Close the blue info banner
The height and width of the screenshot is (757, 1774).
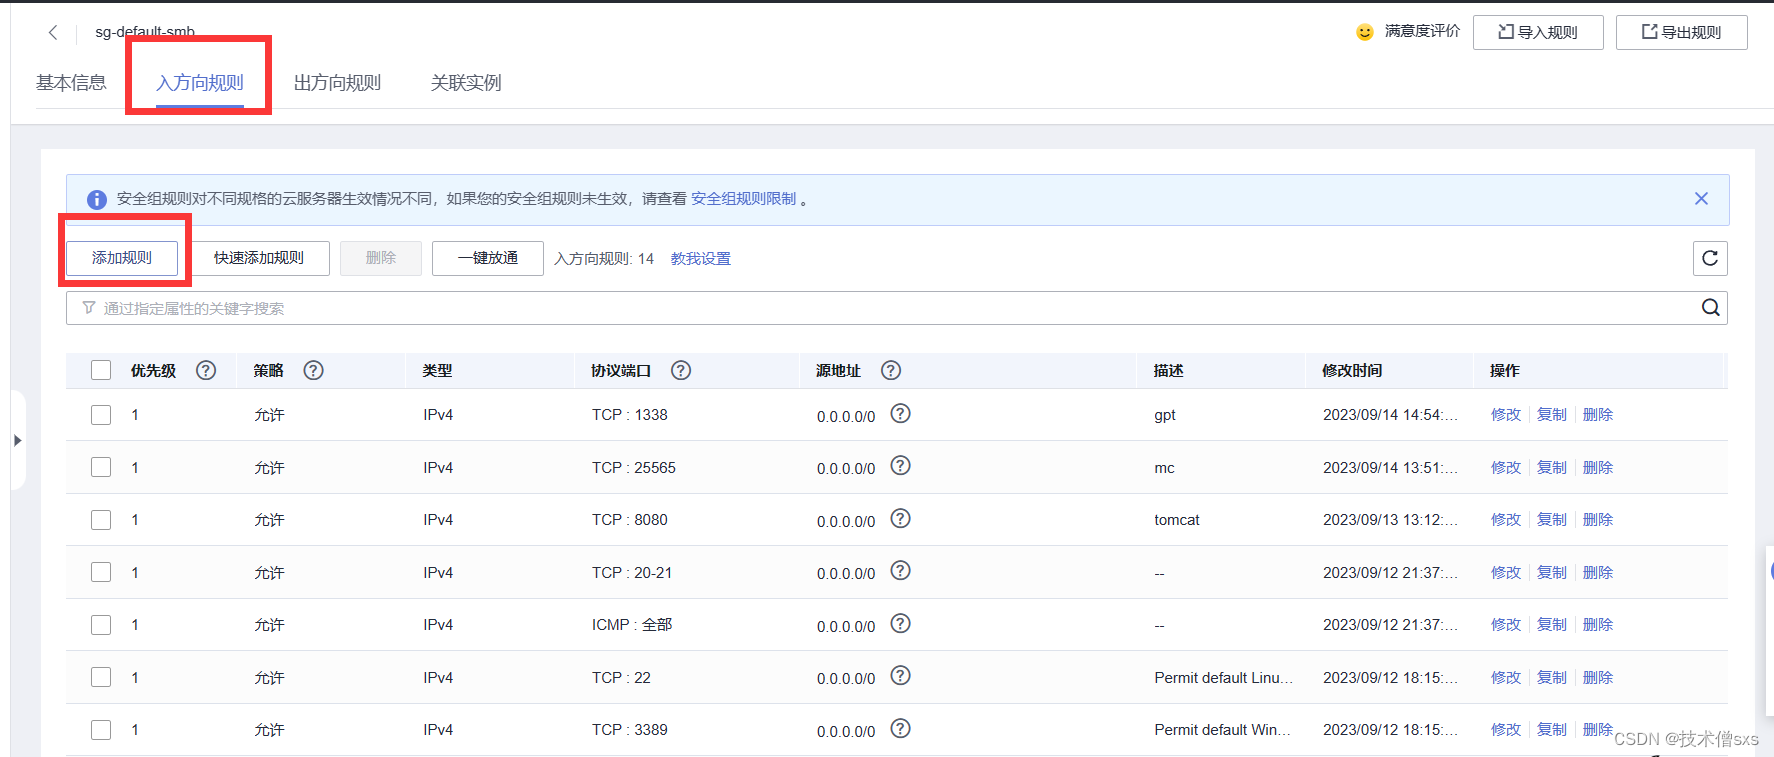pos(1701,199)
